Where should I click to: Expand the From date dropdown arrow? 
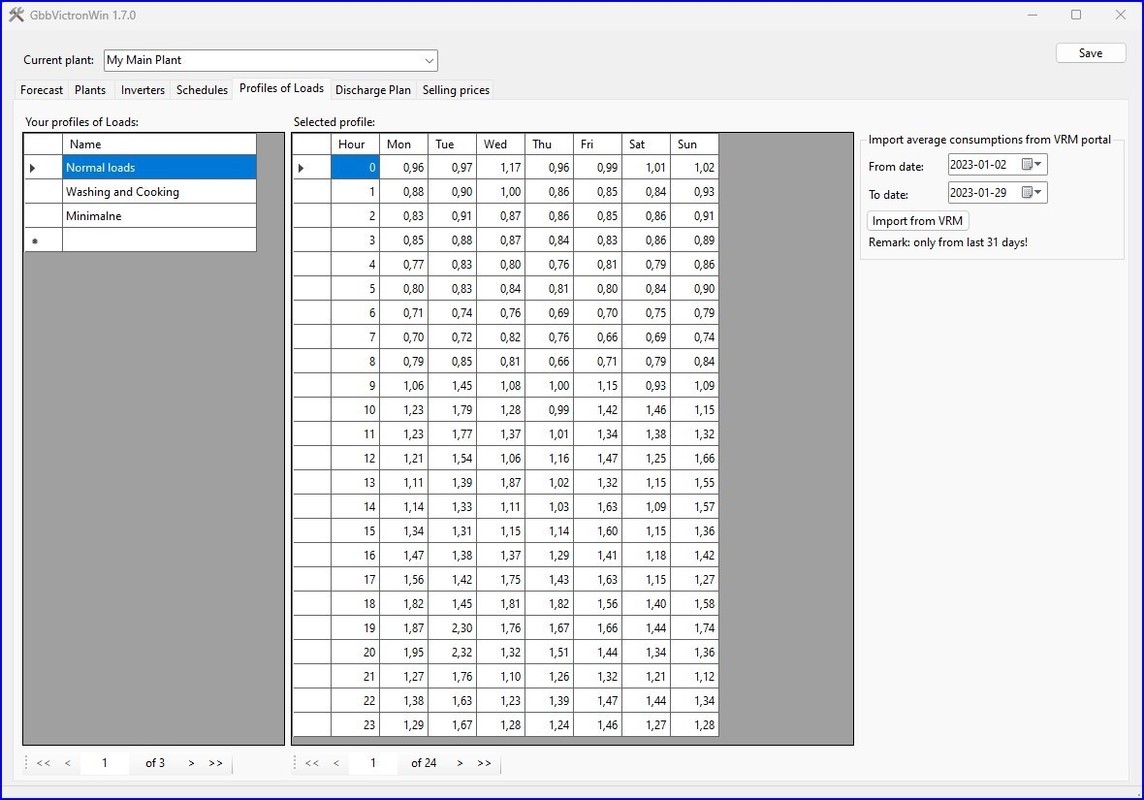pyautogui.click(x=1039, y=165)
